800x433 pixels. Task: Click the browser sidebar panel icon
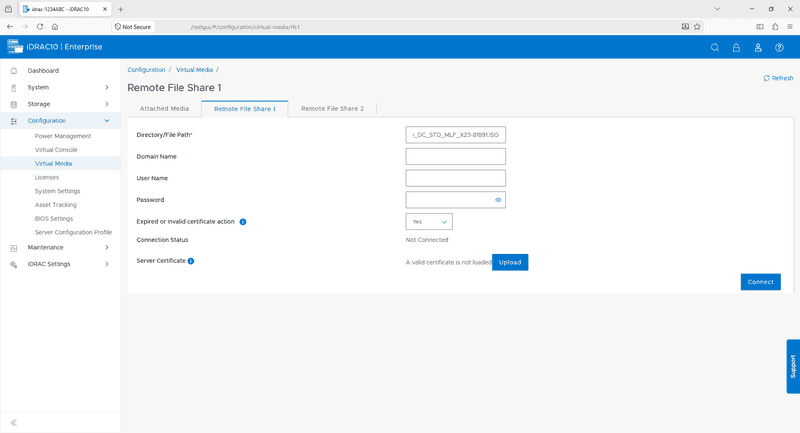(x=760, y=27)
